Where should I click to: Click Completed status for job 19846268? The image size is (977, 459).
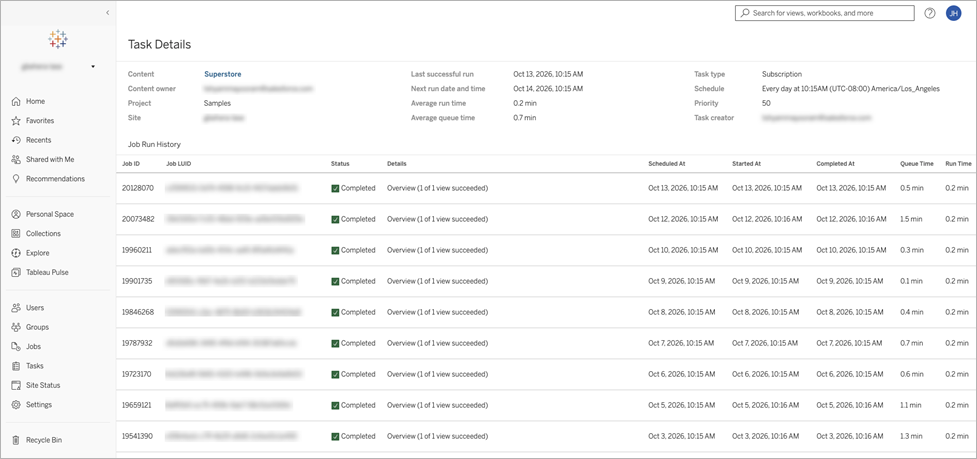pos(353,313)
